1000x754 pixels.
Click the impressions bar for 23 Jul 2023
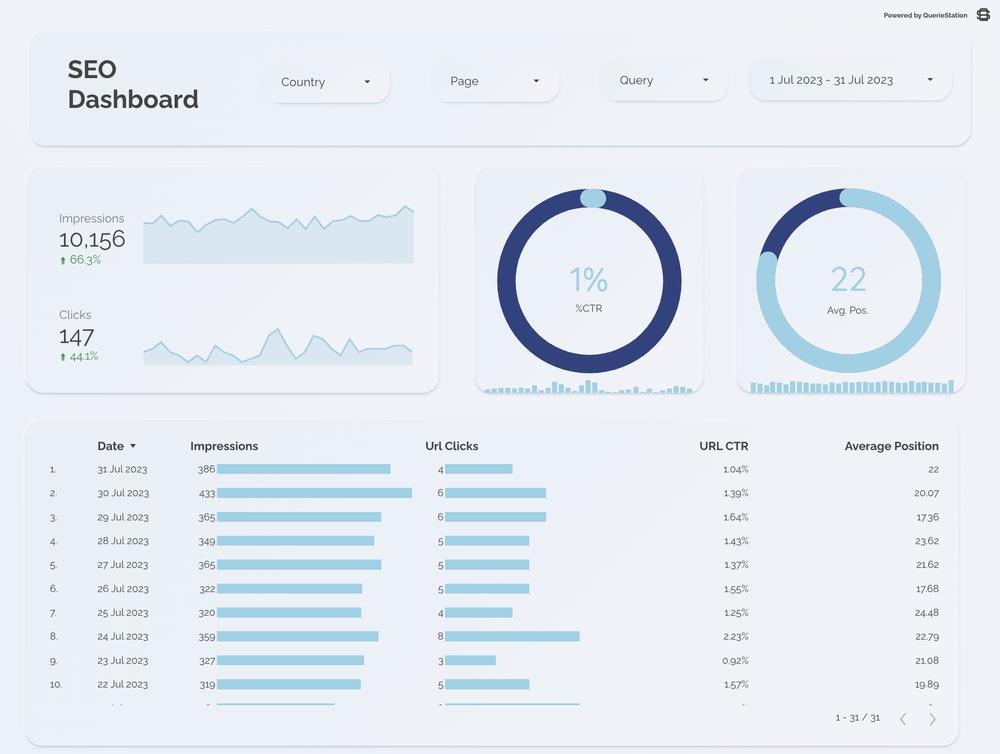[290, 661]
